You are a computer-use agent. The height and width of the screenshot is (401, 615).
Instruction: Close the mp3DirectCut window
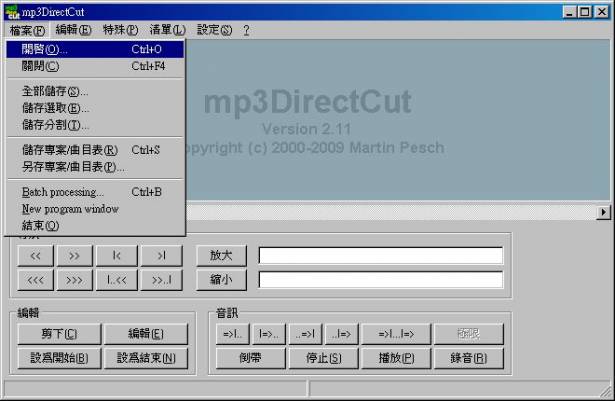click(x=602, y=12)
